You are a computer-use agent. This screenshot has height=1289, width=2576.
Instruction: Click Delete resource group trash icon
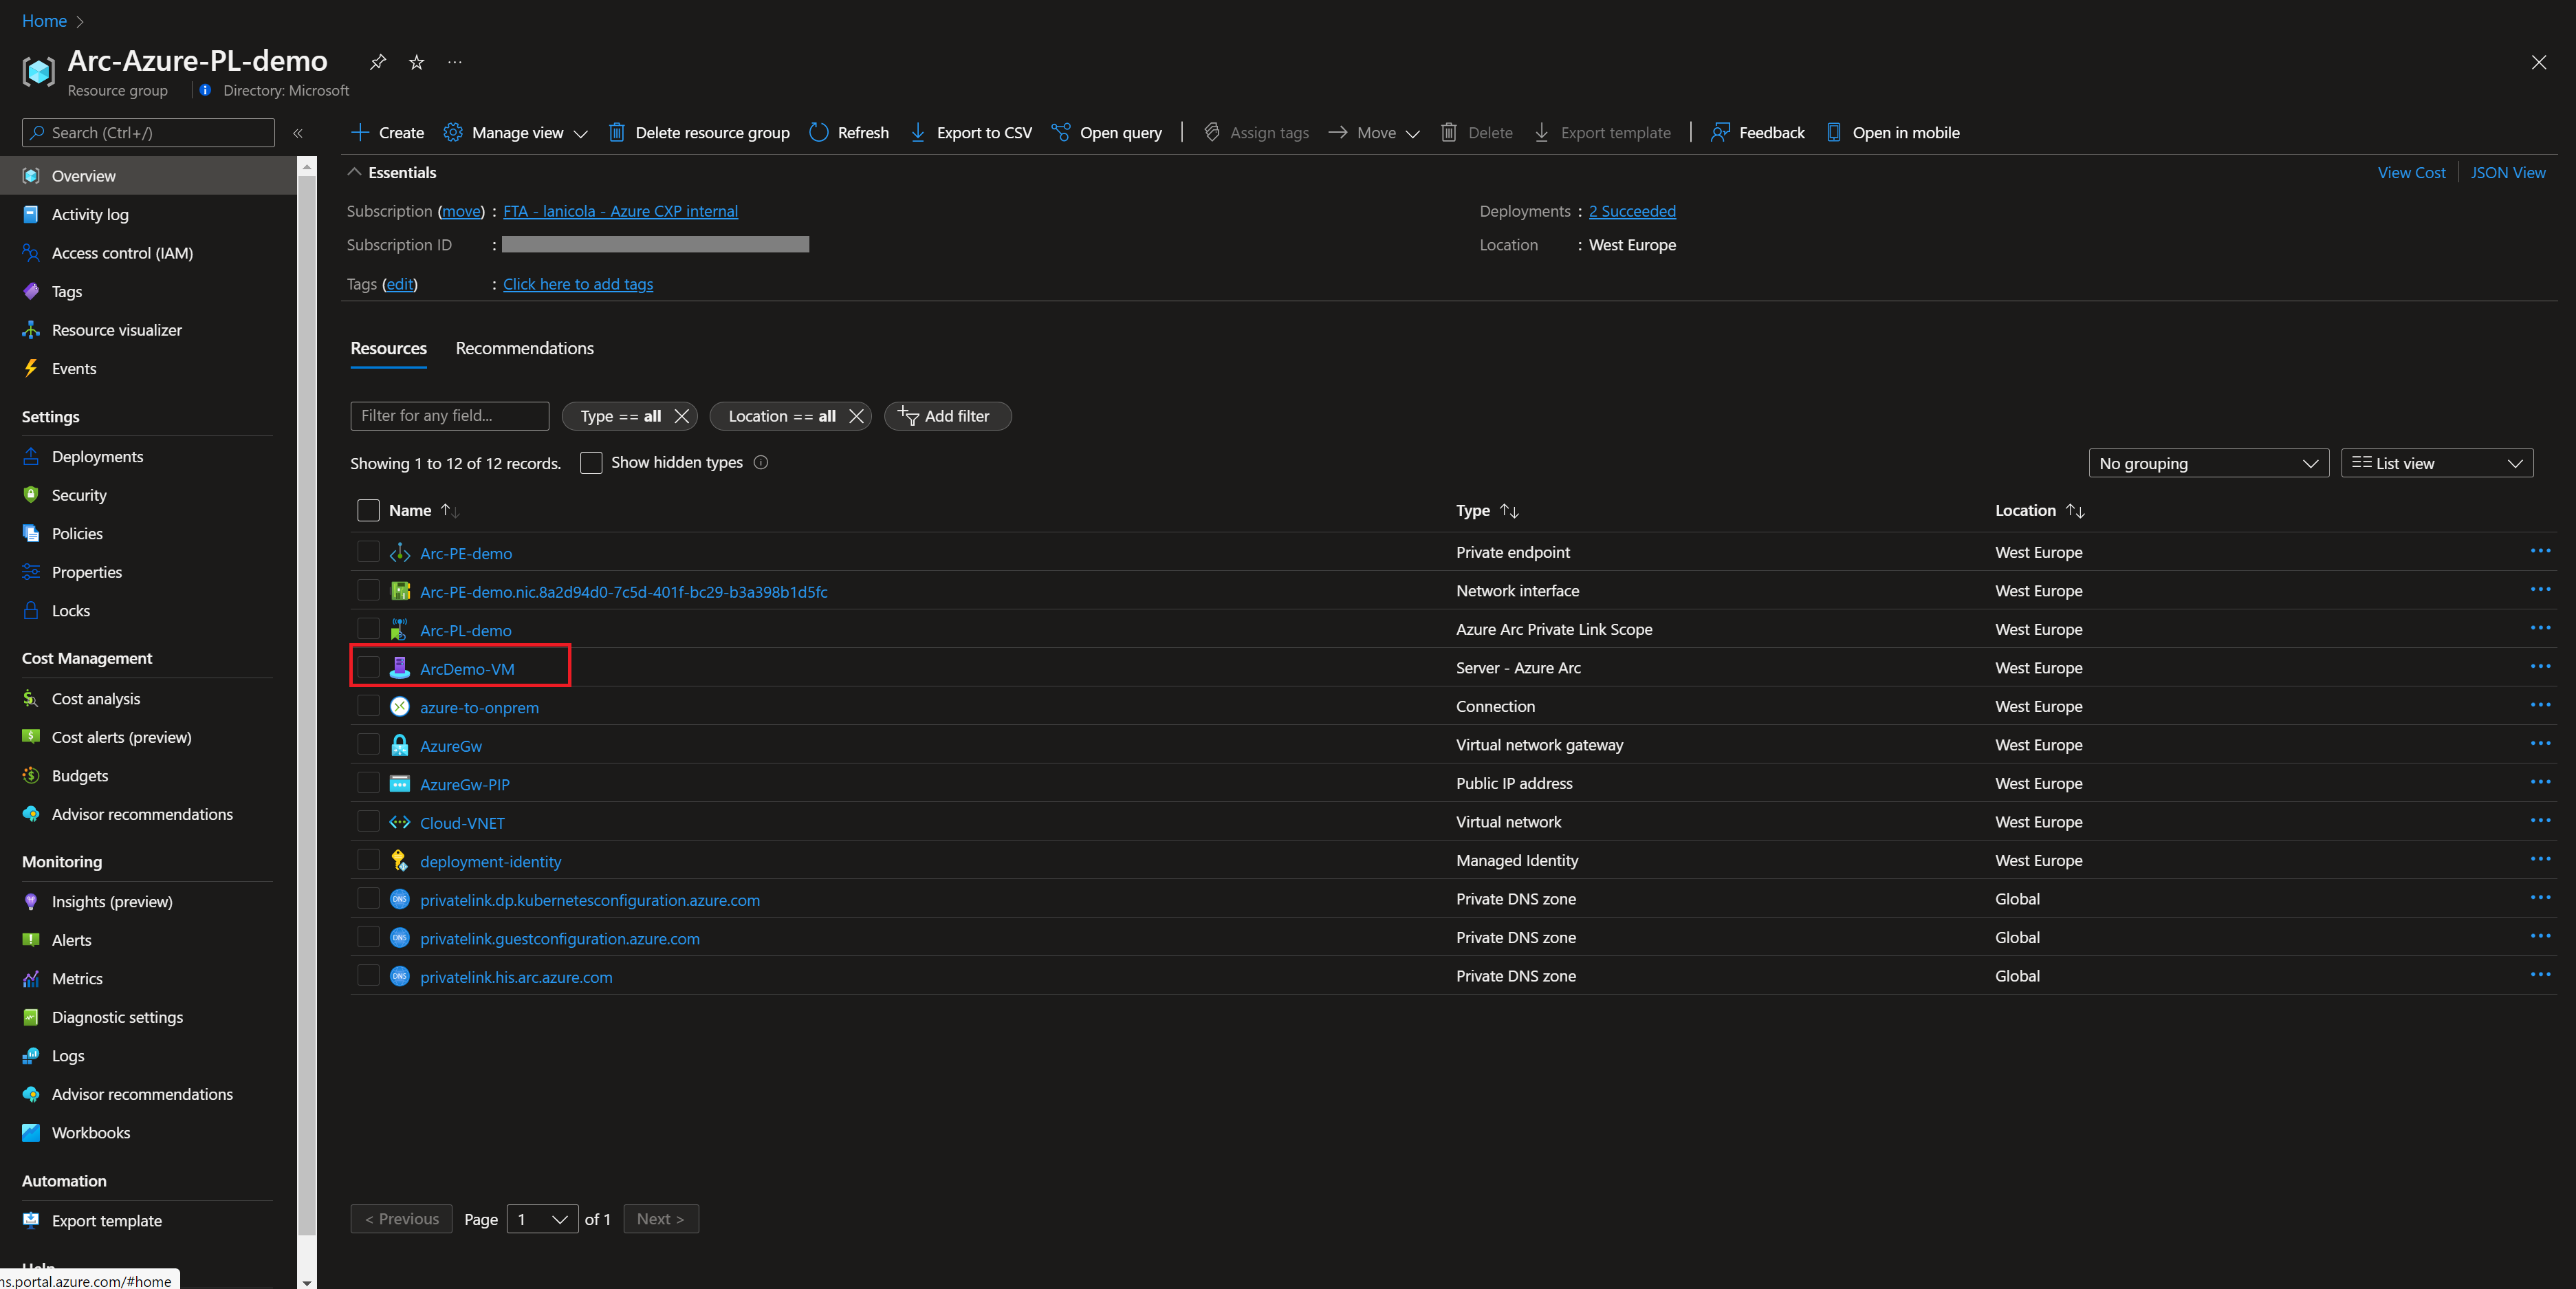coord(617,133)
